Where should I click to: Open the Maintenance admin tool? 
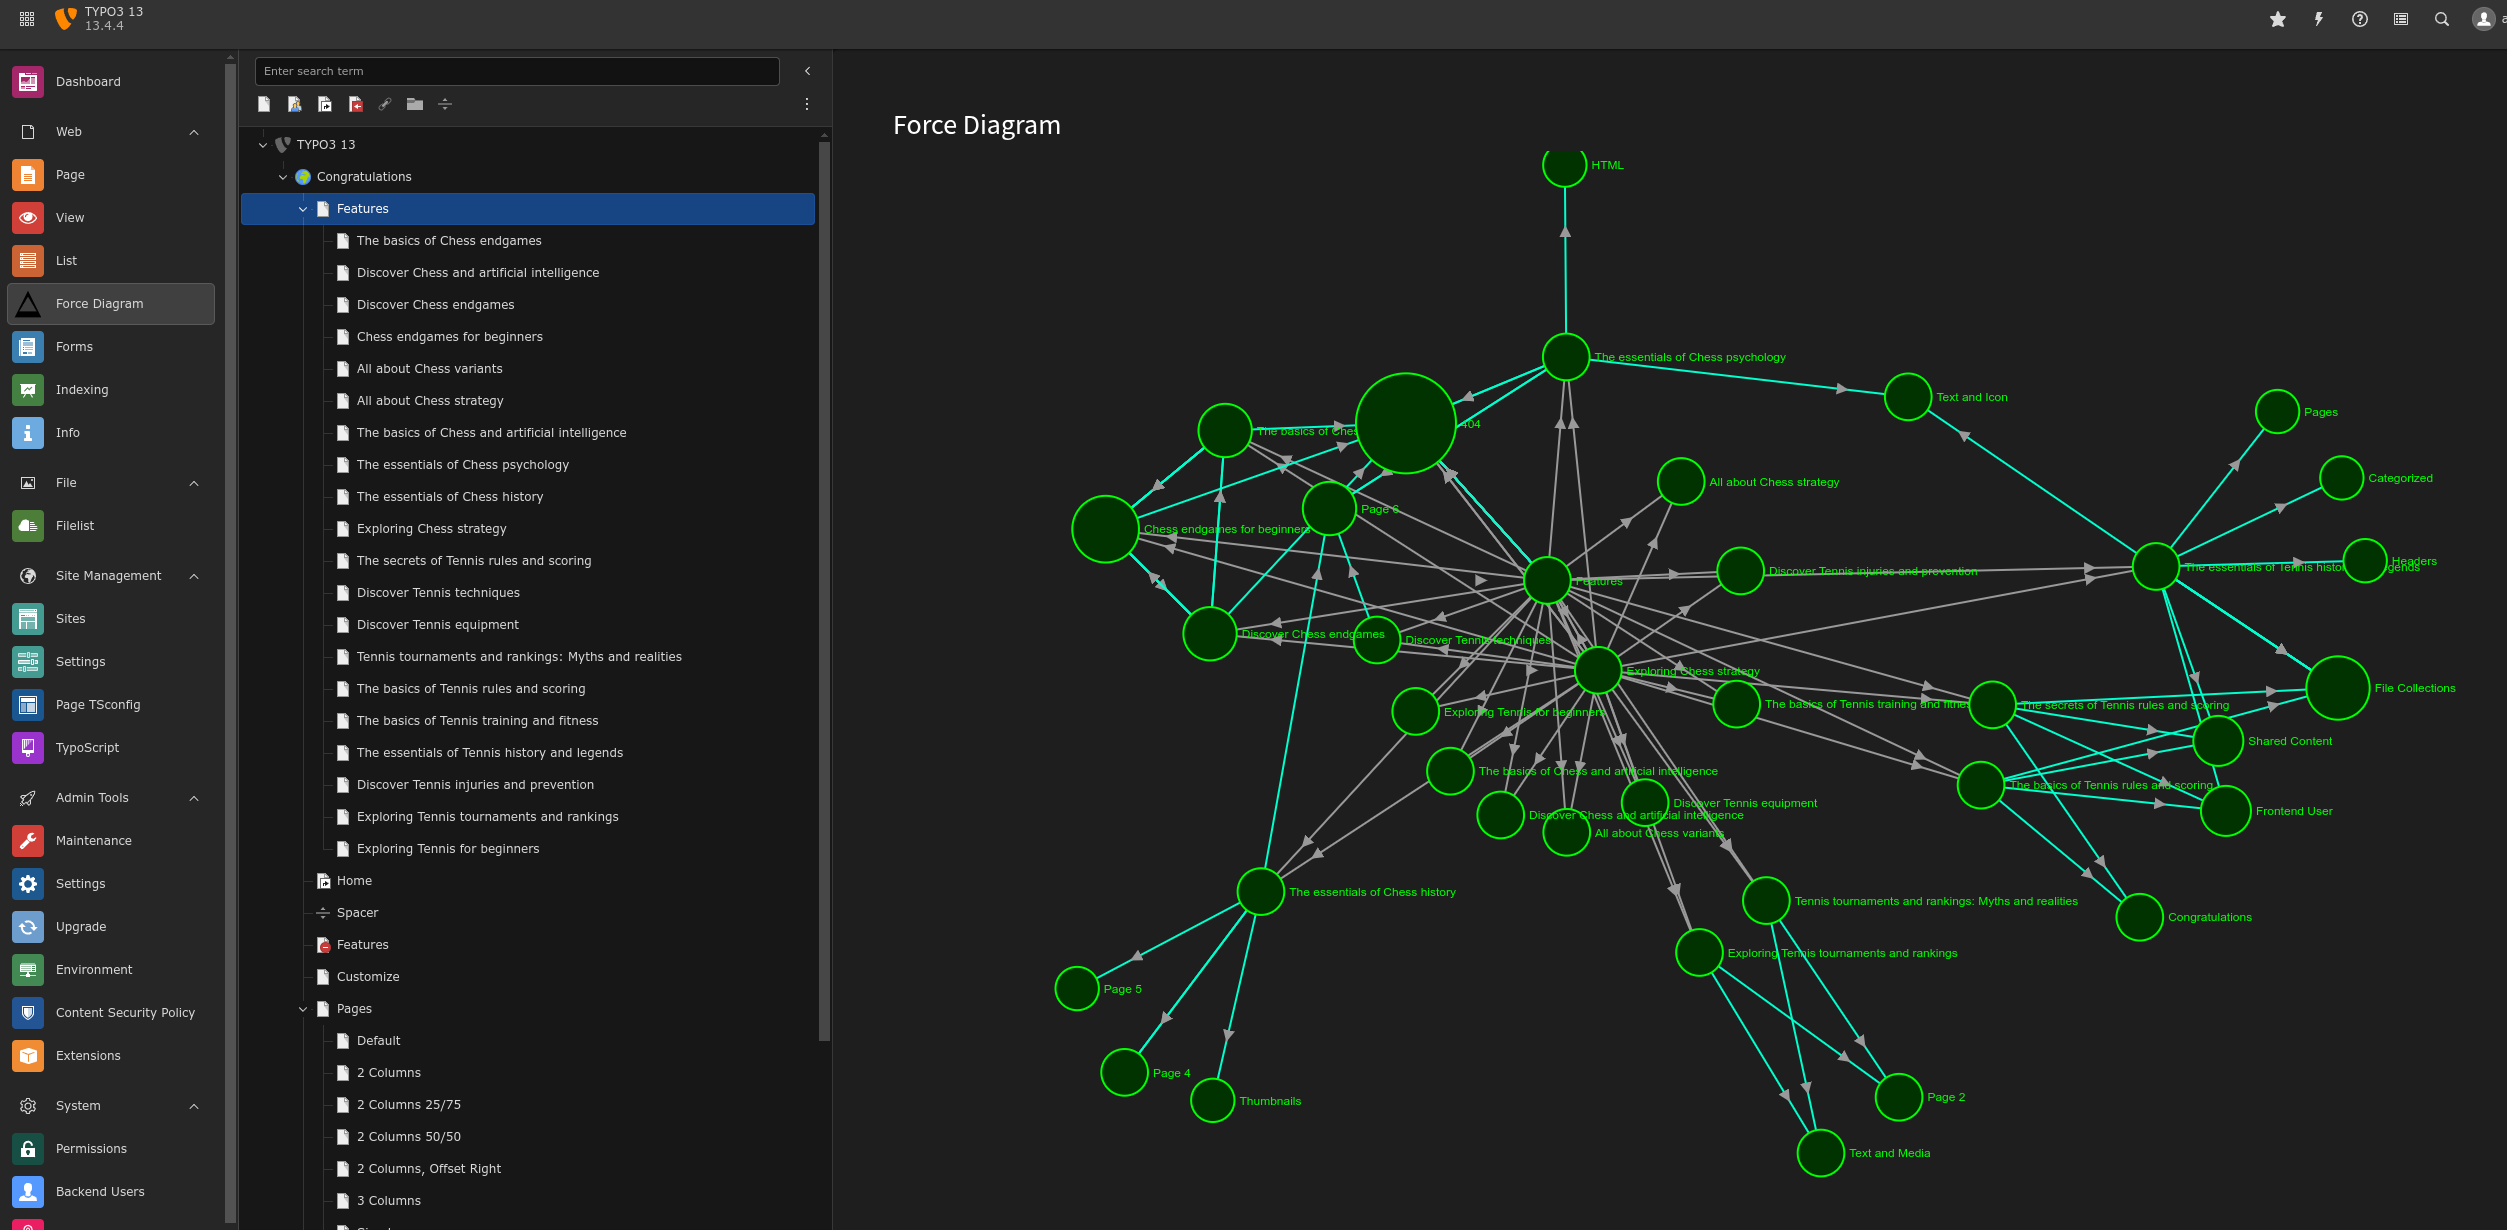(x=93, y=841)
